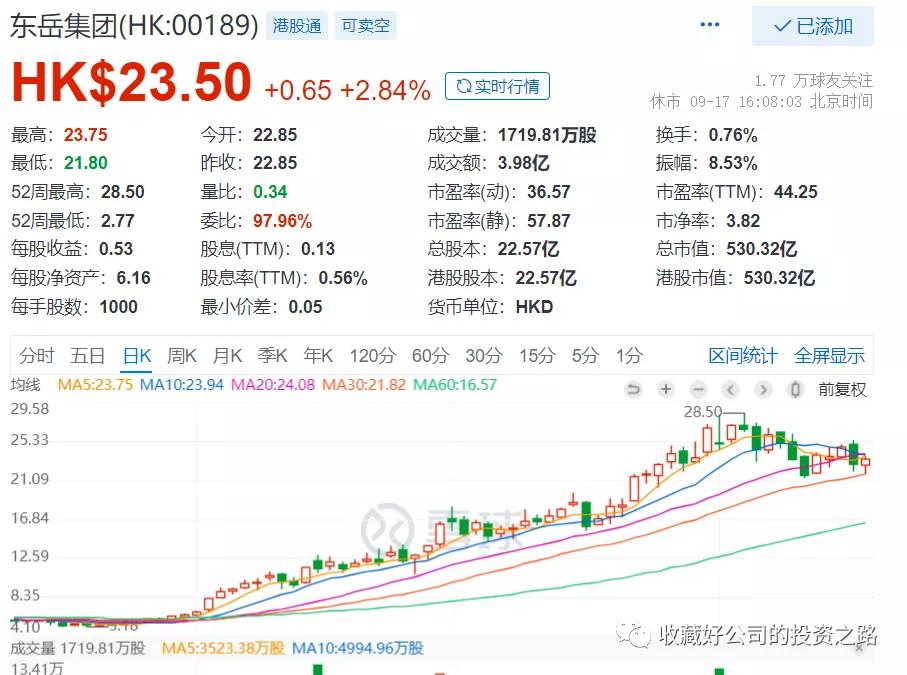Zoom in on the chart with the plus icon
The image size is (907, 675).
(x=666, y=389)
